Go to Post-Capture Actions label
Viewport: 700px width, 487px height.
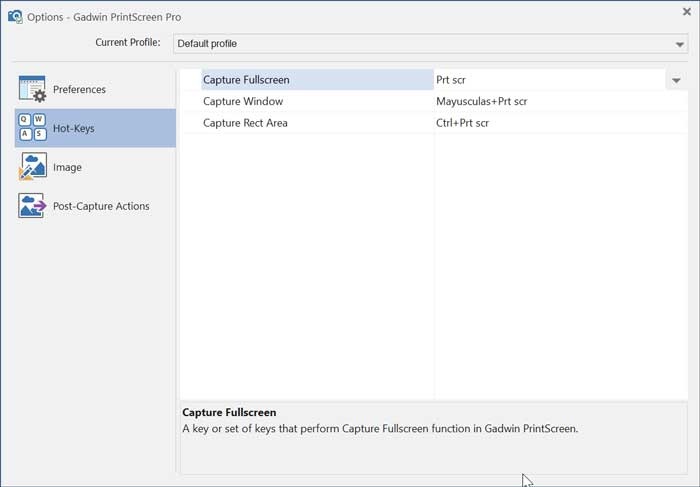(x=101, y=207)
